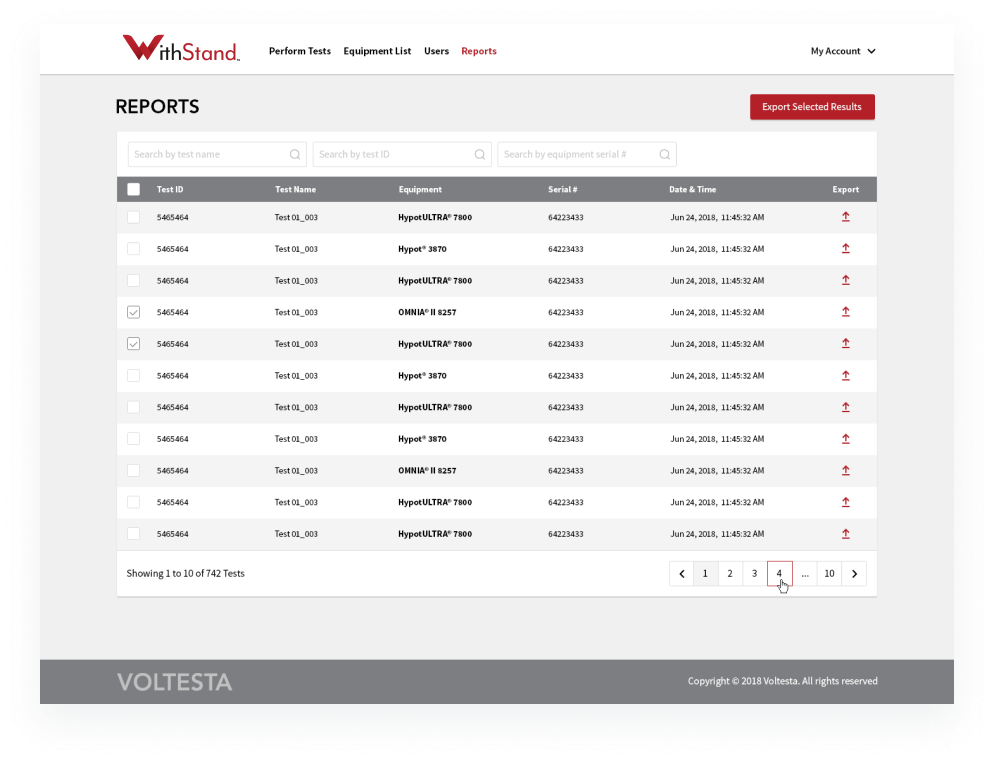The width and height of the screenshot is (994, 760).
Task: Click the test name search magnifier icon
Action: coord(295,155)
